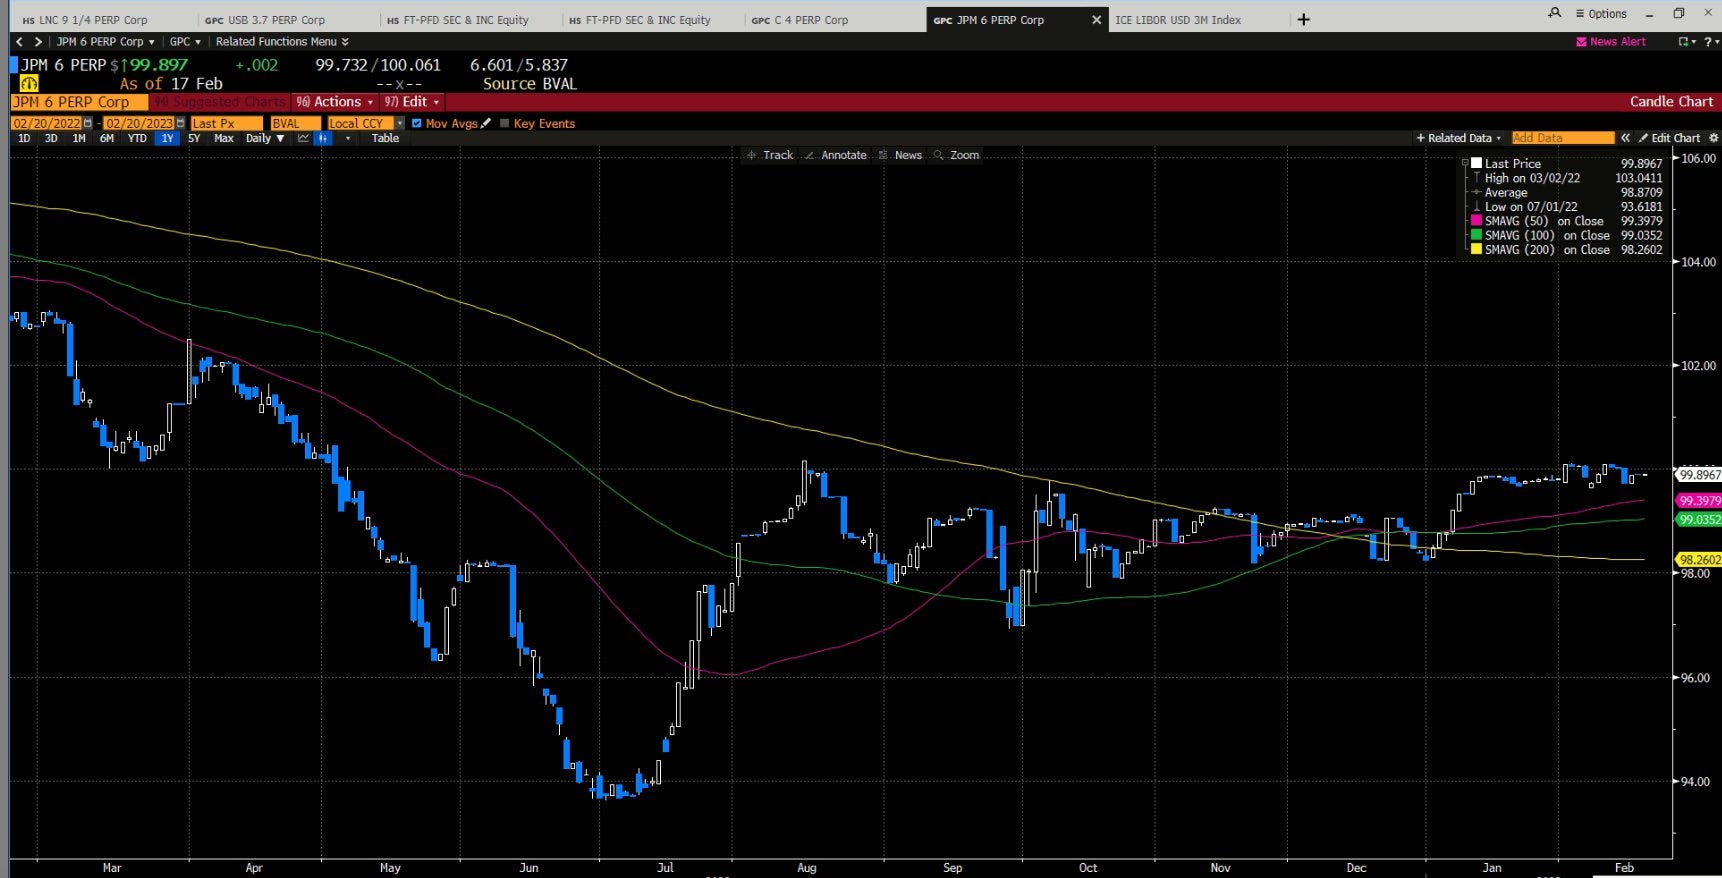
Task: Click the yellow gauge icon under ticker
Action: pos(29,84)
